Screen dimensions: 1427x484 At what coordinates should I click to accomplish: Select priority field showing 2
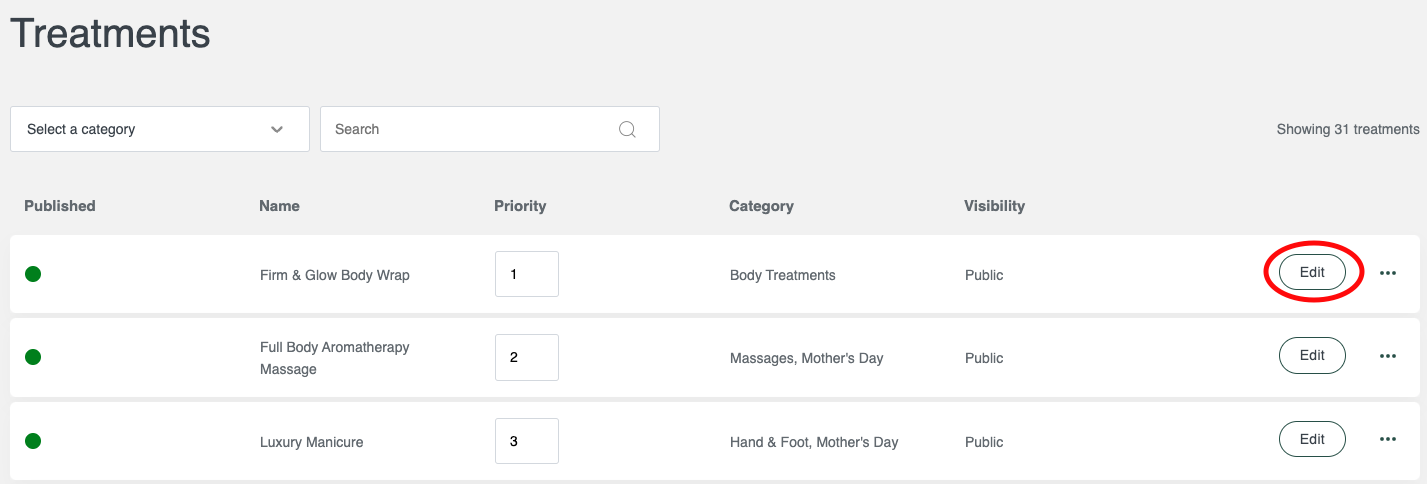tap(527, 357)
